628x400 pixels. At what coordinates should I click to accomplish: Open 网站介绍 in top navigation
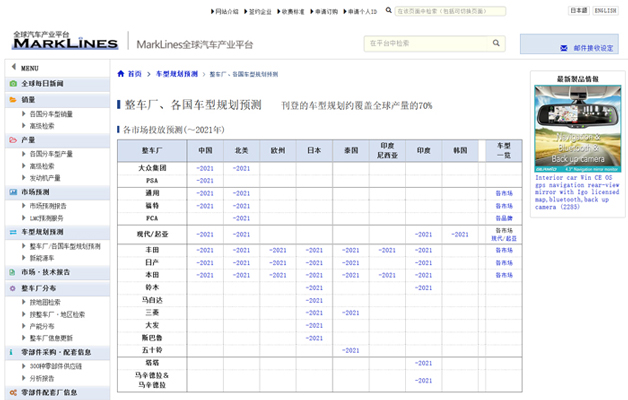coord(225,12)
